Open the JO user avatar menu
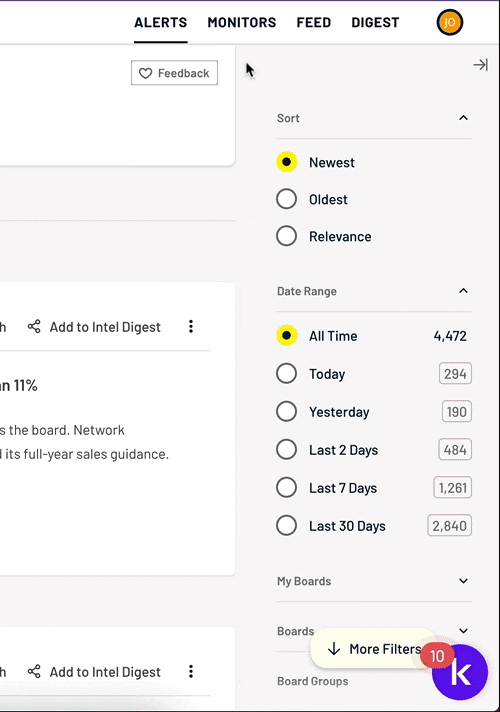This screenshot has width=500, height=712. coord(450,22)
